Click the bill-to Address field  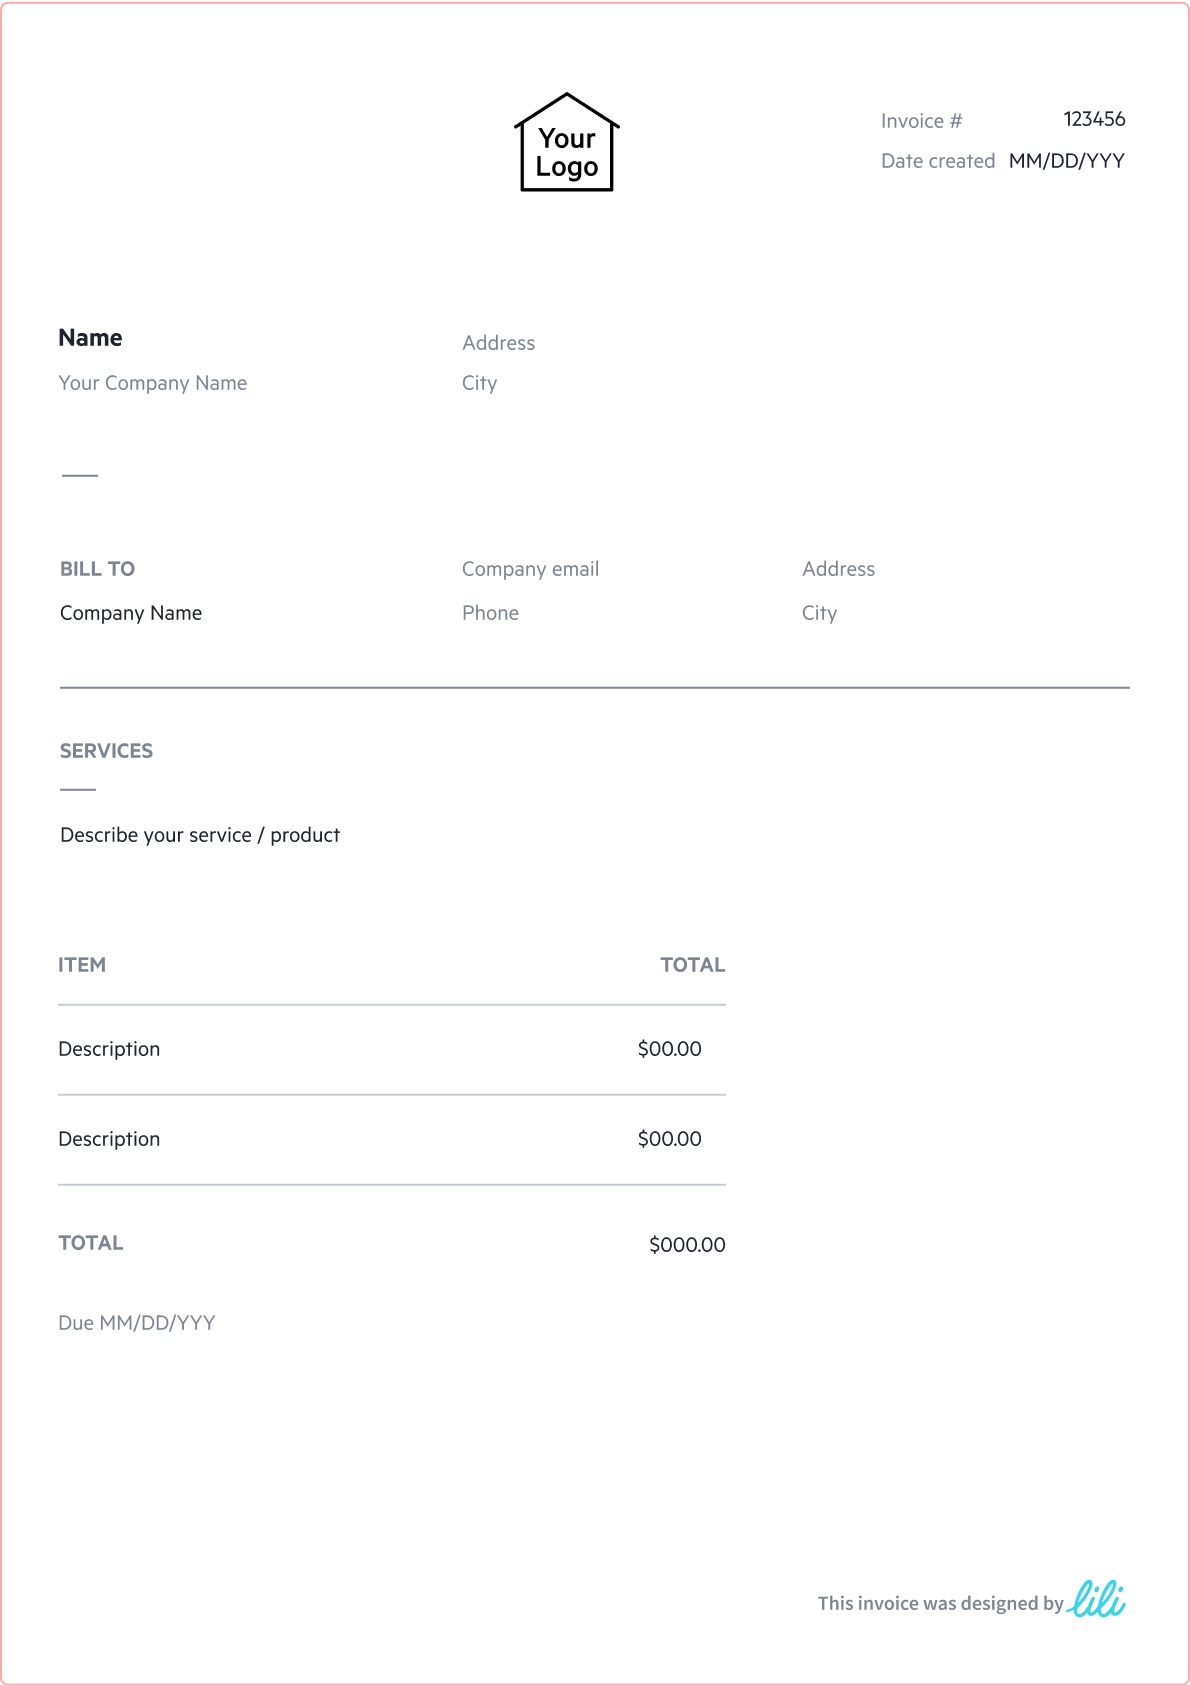click(838, 569)
